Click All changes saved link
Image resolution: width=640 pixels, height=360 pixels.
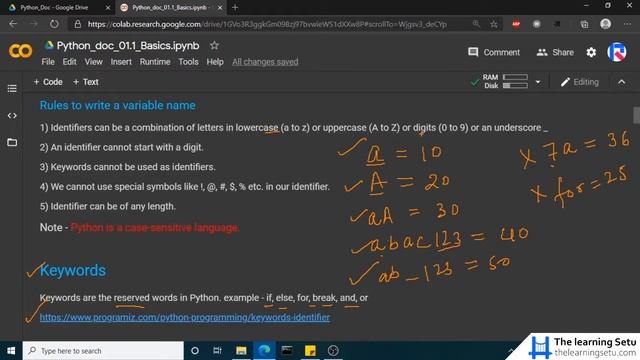[265, 62]
